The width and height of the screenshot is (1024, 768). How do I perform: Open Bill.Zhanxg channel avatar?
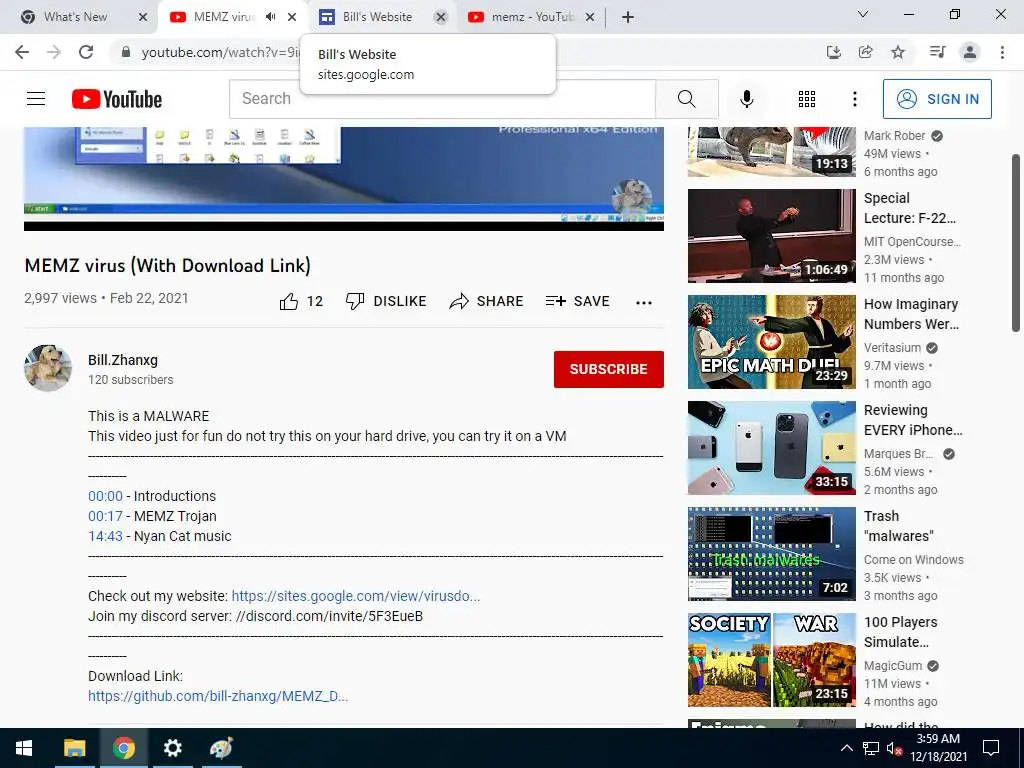coord(48,368)
